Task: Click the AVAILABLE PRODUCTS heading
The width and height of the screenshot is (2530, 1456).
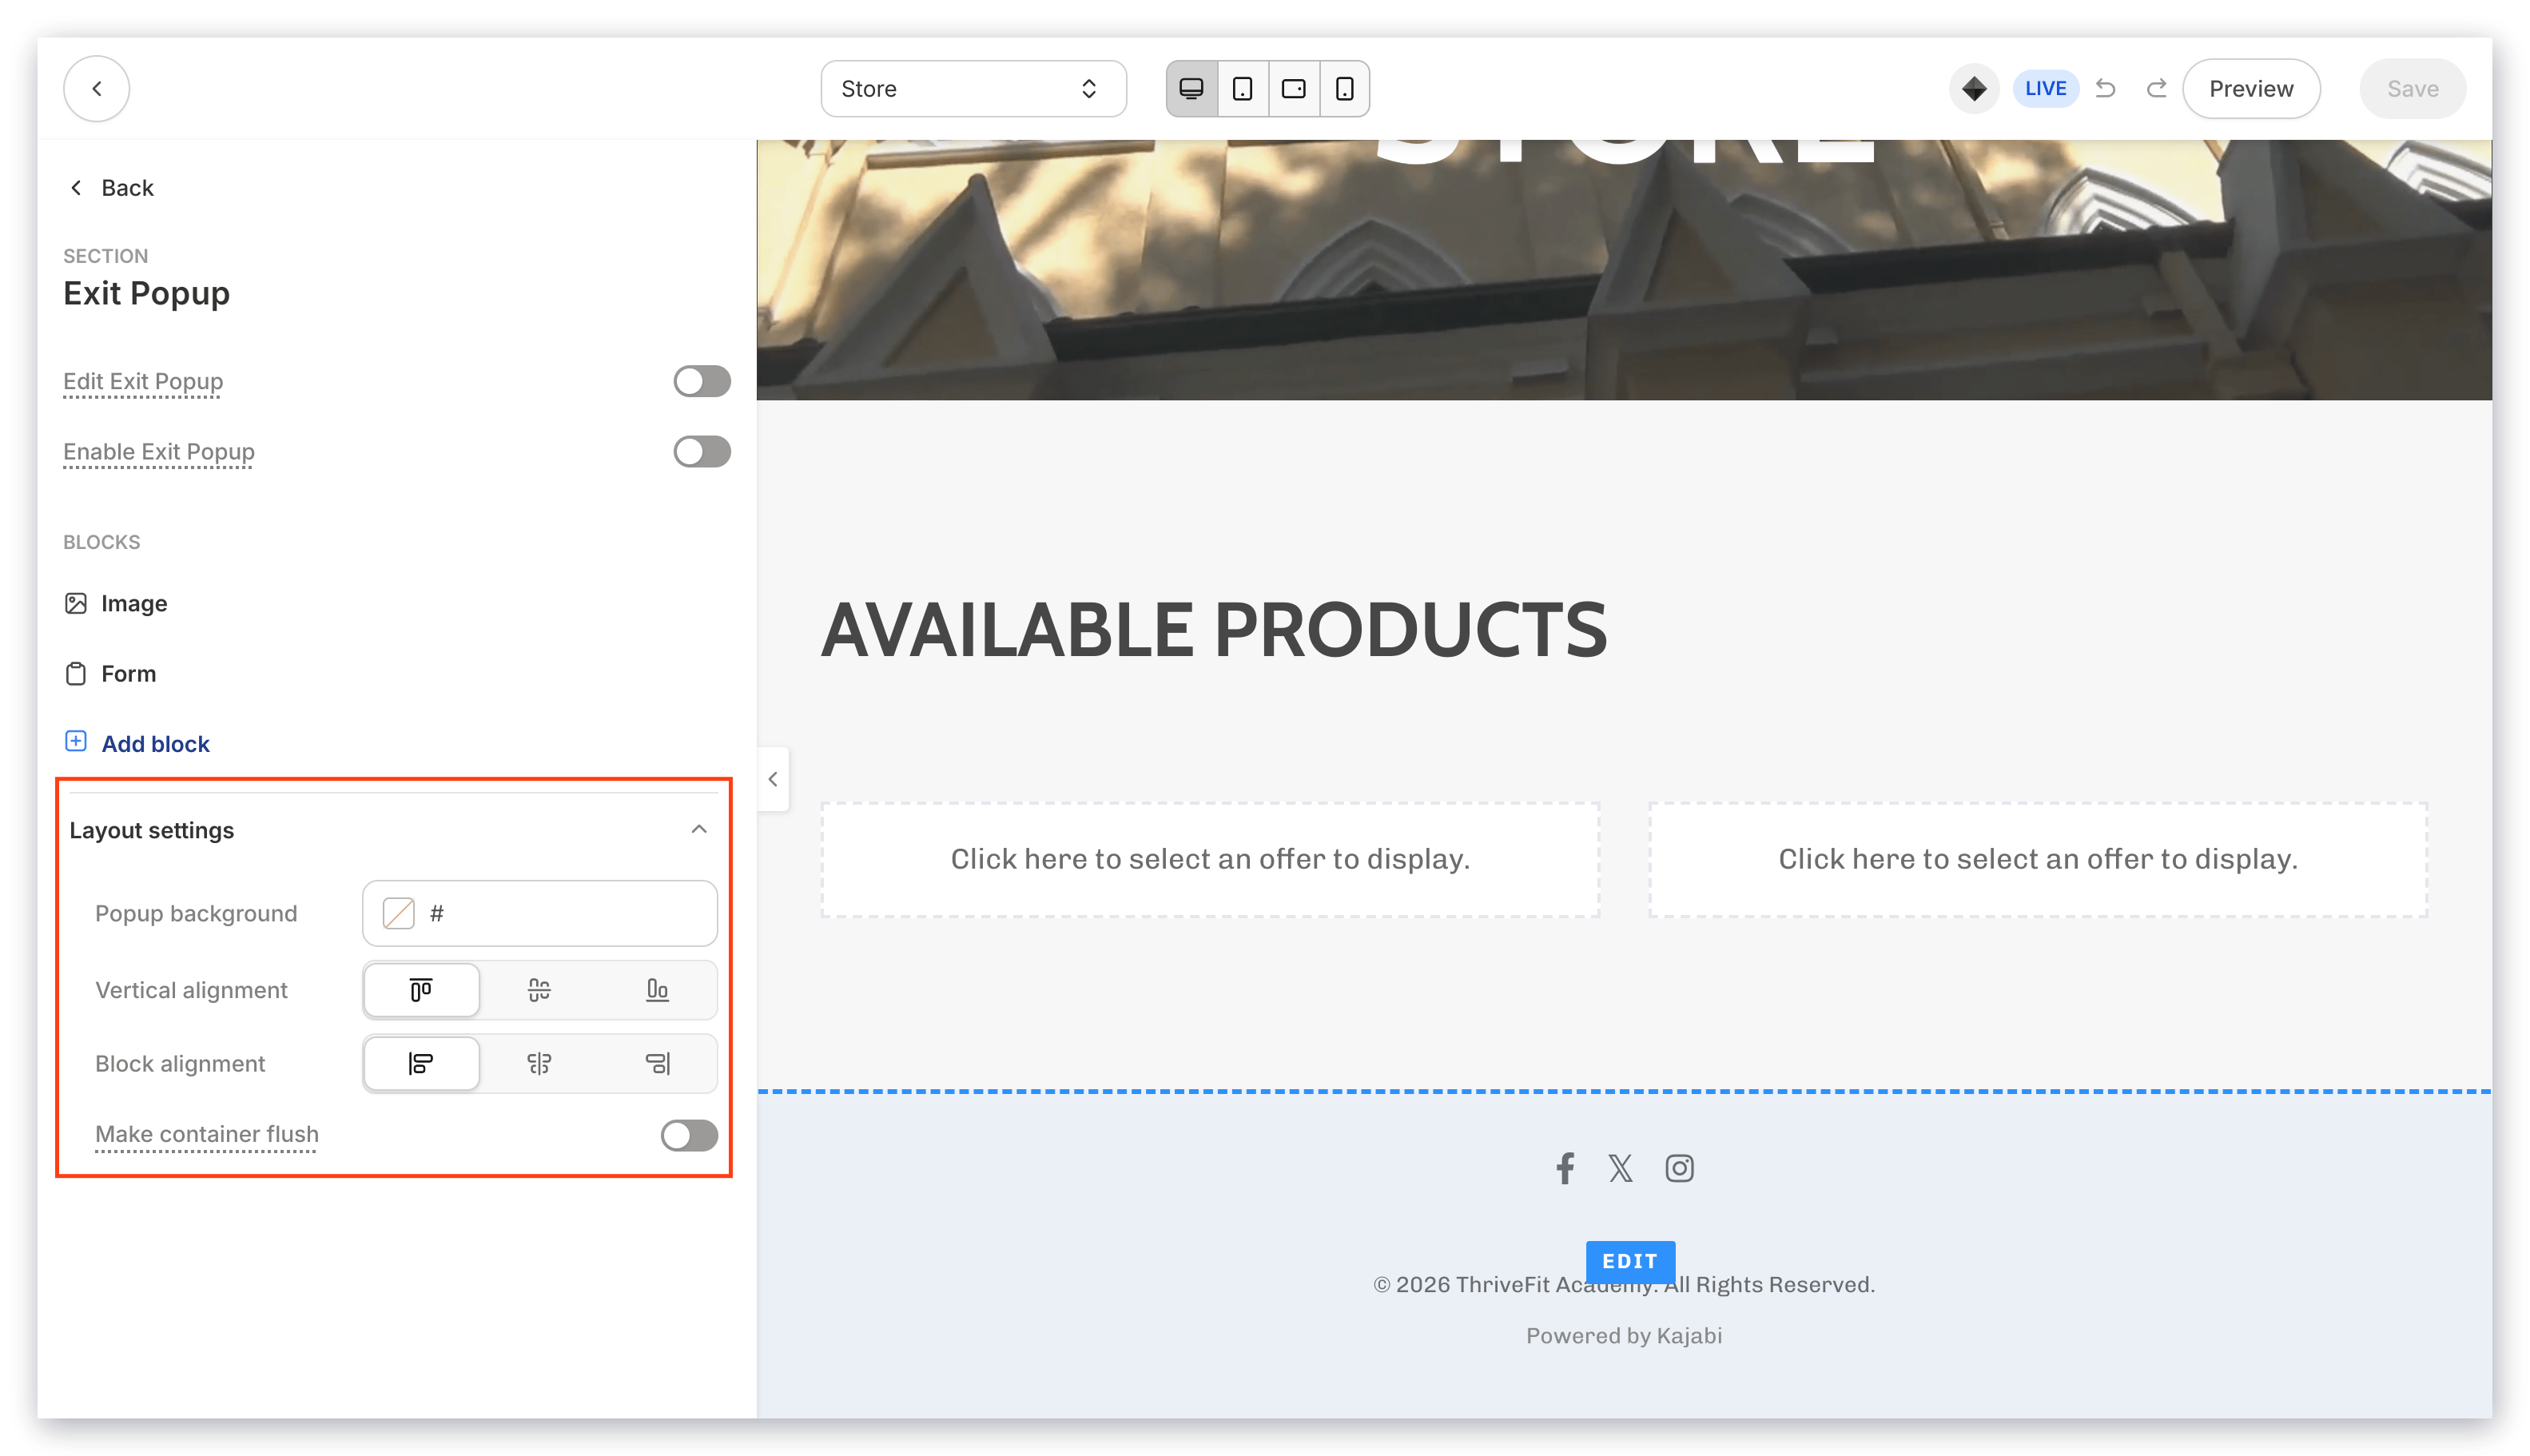Action: click(x=1213, y=630)
